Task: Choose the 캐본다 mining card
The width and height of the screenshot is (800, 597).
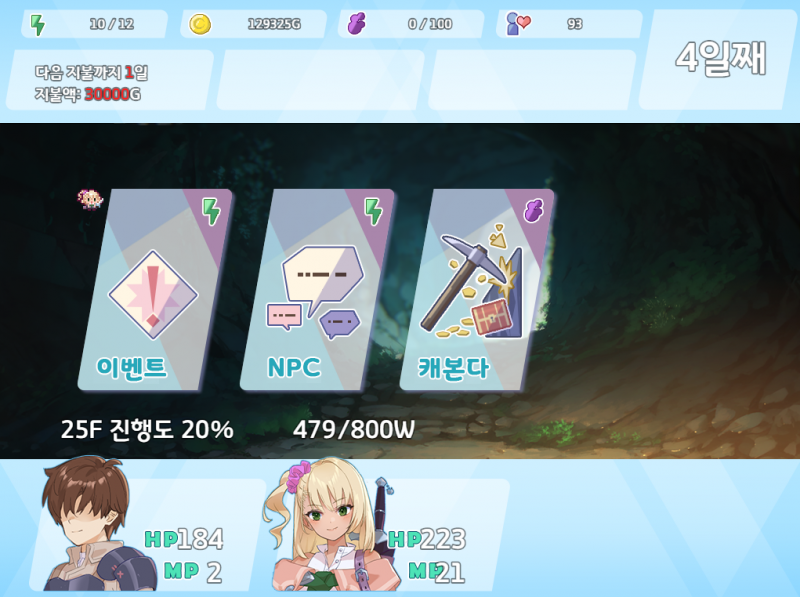Action: [477, 290]
